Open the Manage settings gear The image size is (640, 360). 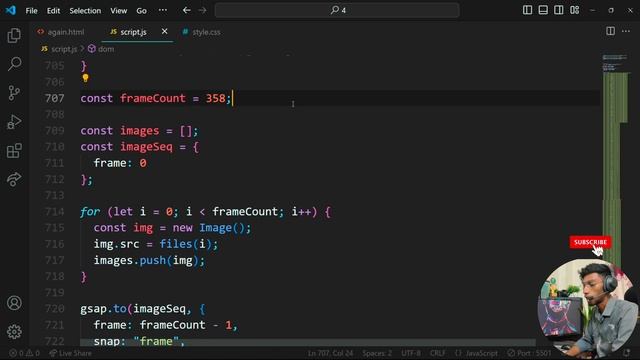pos(14,331)
